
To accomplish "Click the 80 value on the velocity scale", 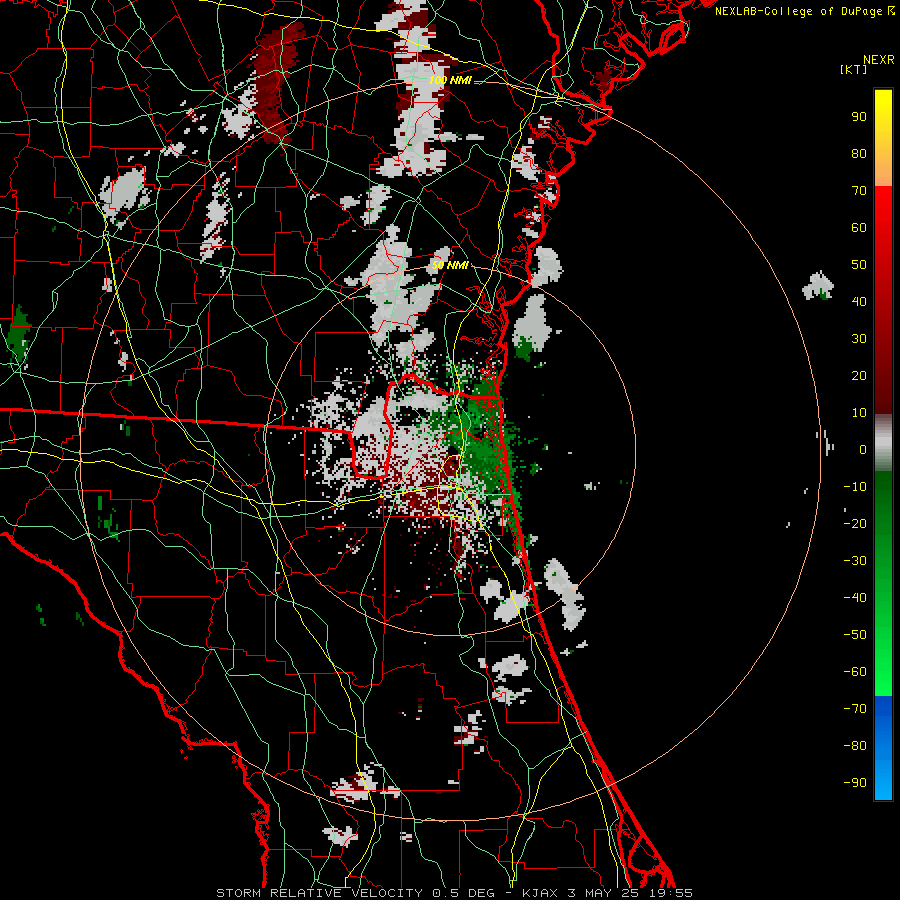I will (859, 154).
